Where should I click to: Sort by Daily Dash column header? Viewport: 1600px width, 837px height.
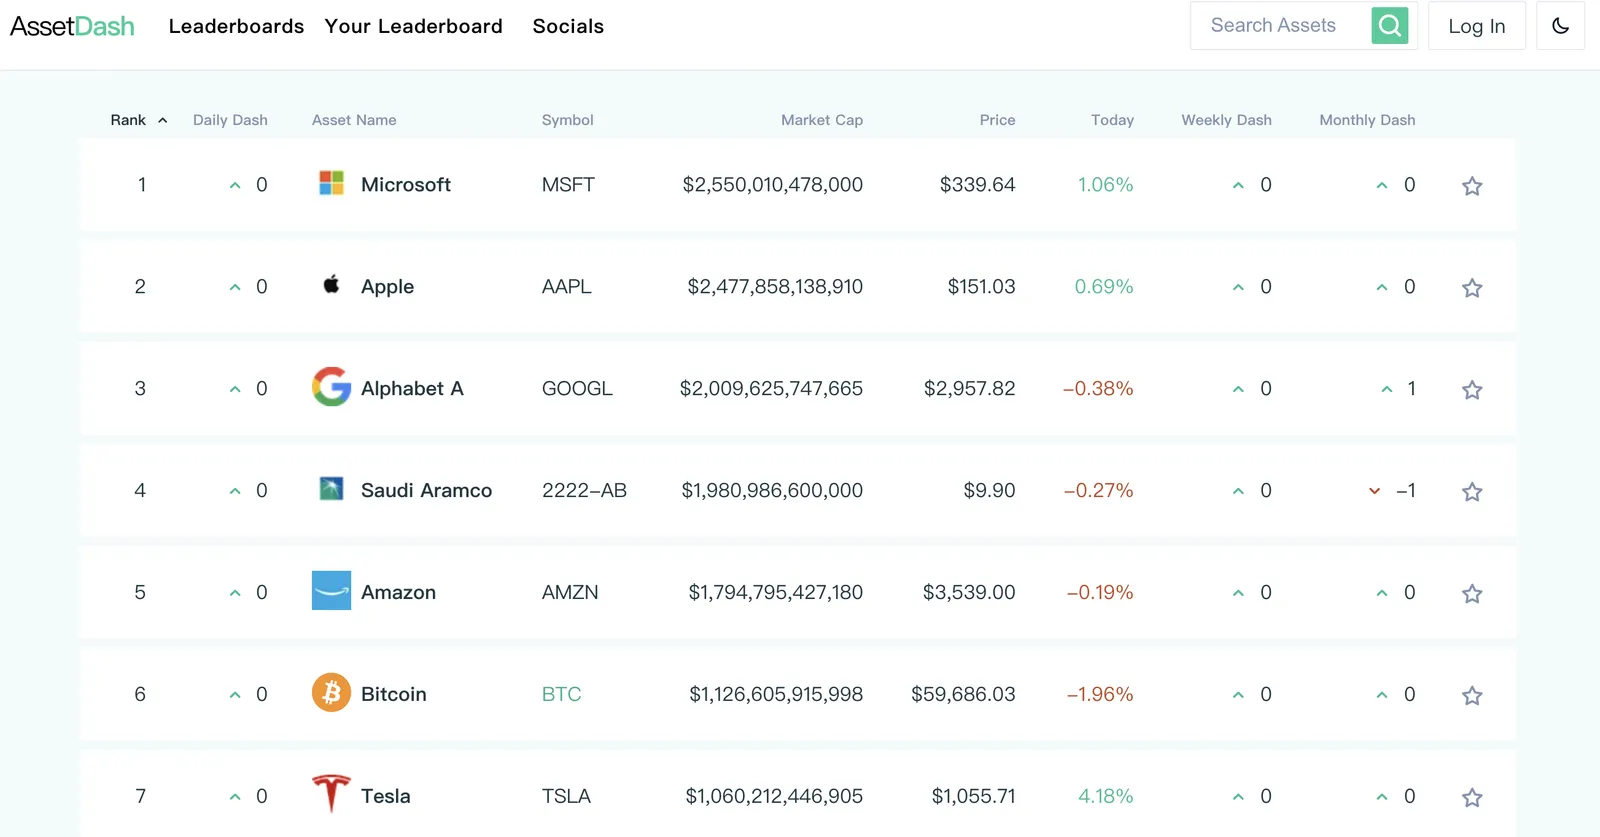tap(230, 120)
